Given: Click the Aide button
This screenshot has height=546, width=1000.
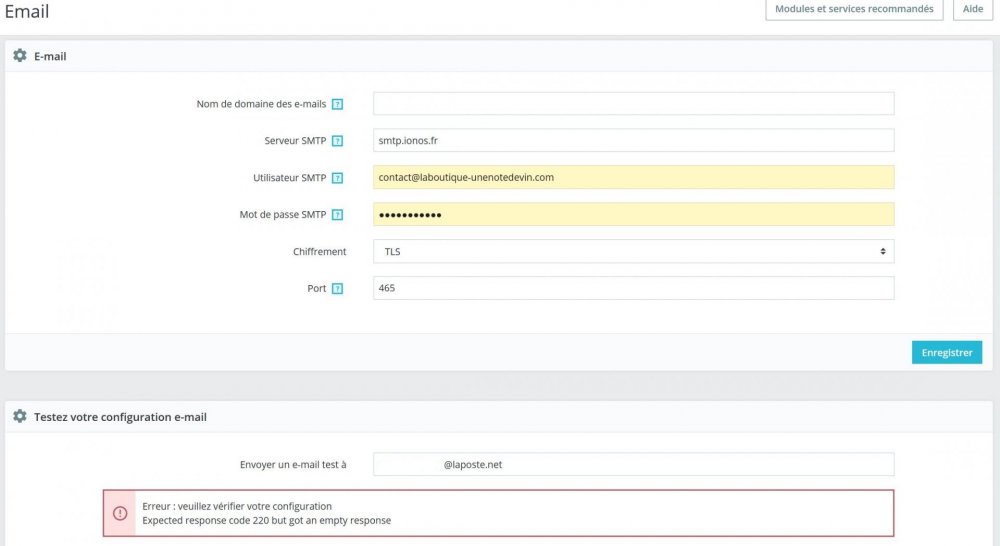Looking at the screenshot, I should pos(973,9).
